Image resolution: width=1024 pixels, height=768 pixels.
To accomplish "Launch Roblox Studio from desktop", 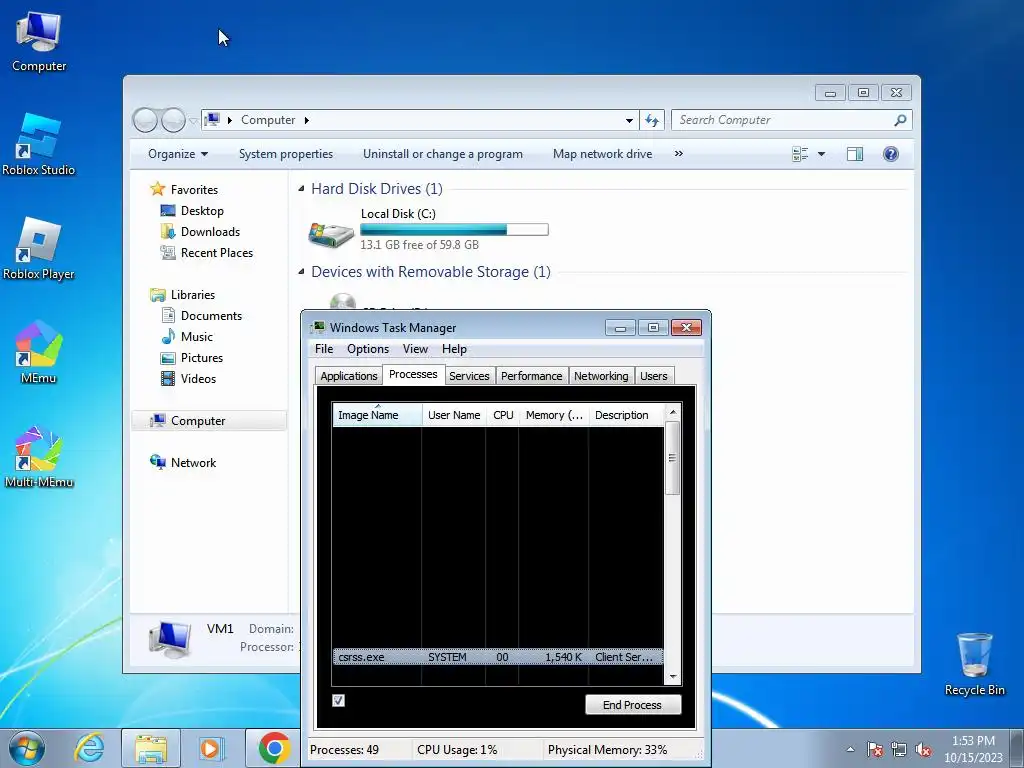I will point(39,144).
